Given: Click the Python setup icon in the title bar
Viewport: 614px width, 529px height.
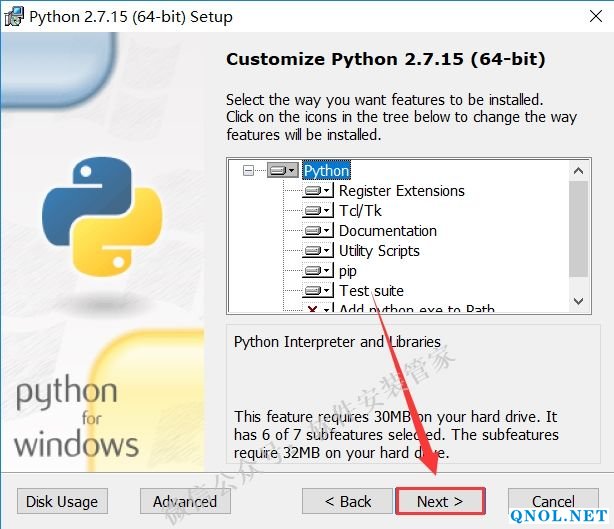Looking at the screenshot, I should (14, 16).
